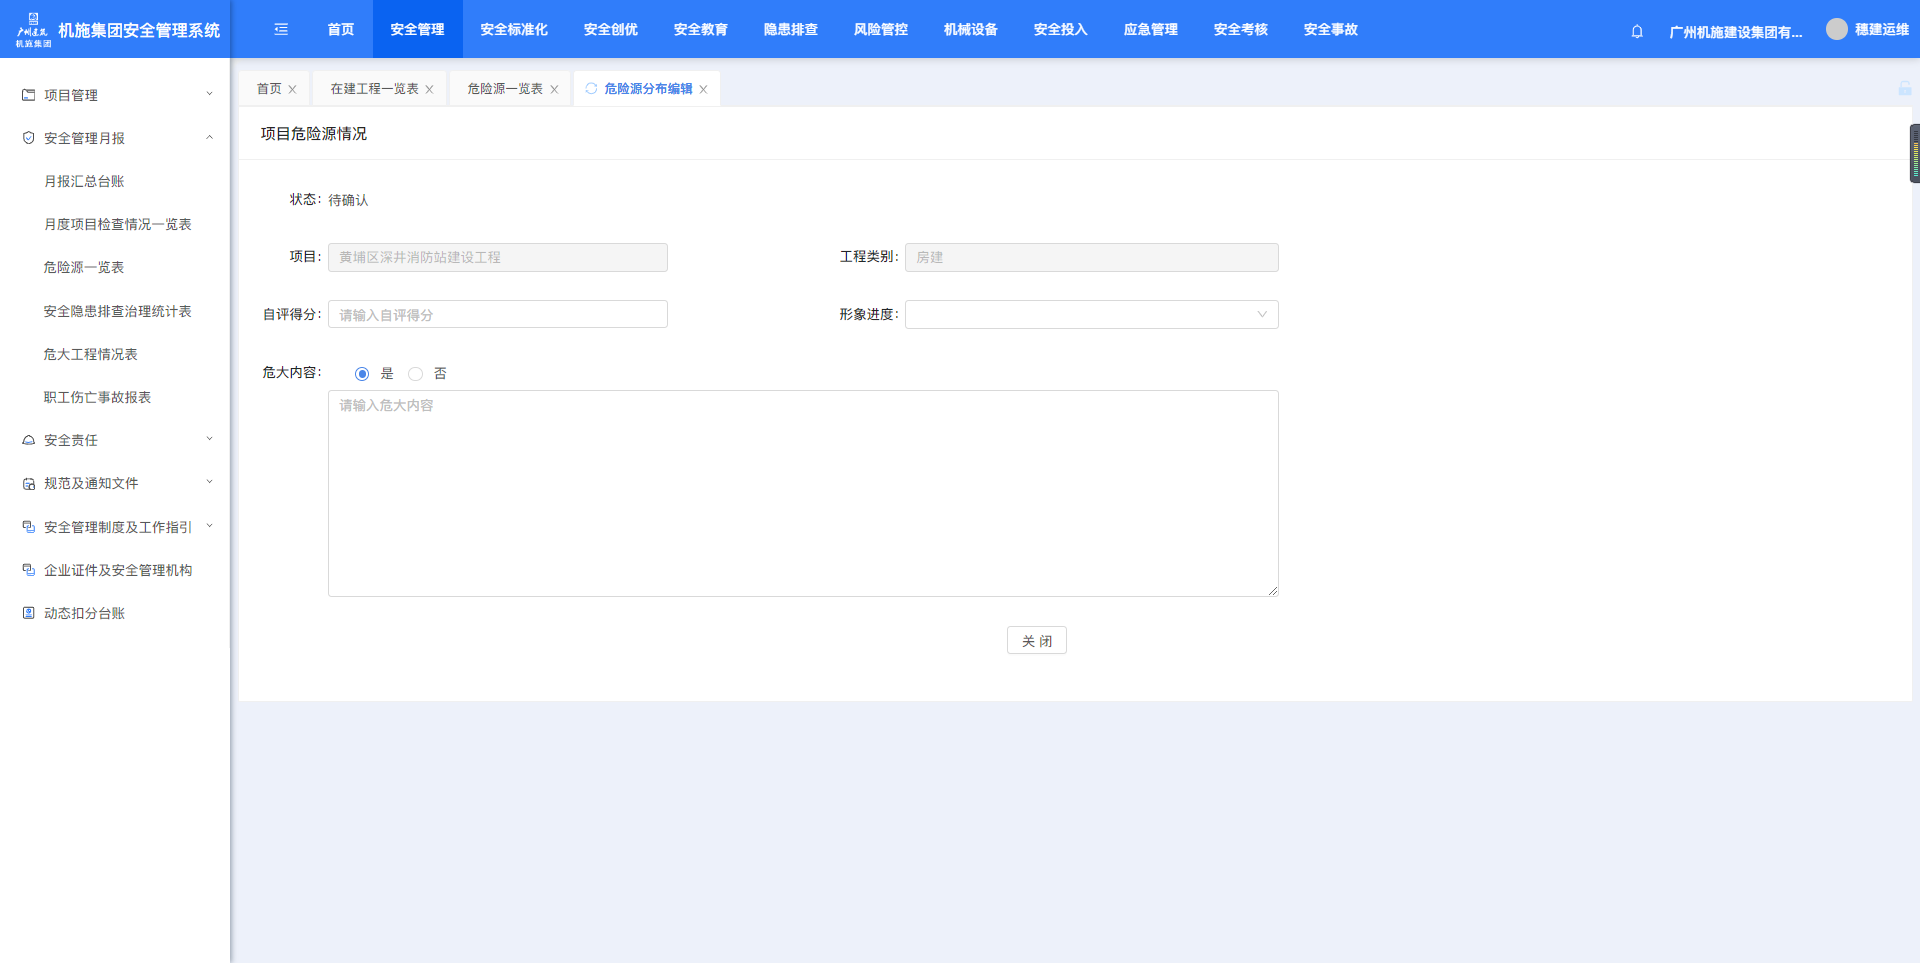The height and width of the screenshot is (963, 1920).
Task: Click the 自评得分 input field
Action: coord(497,315)
